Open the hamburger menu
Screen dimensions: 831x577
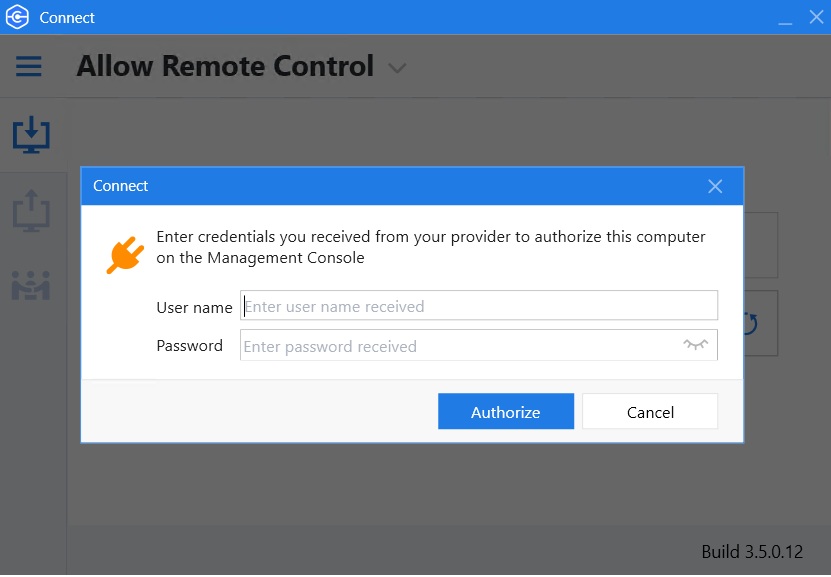coord(29,67)
